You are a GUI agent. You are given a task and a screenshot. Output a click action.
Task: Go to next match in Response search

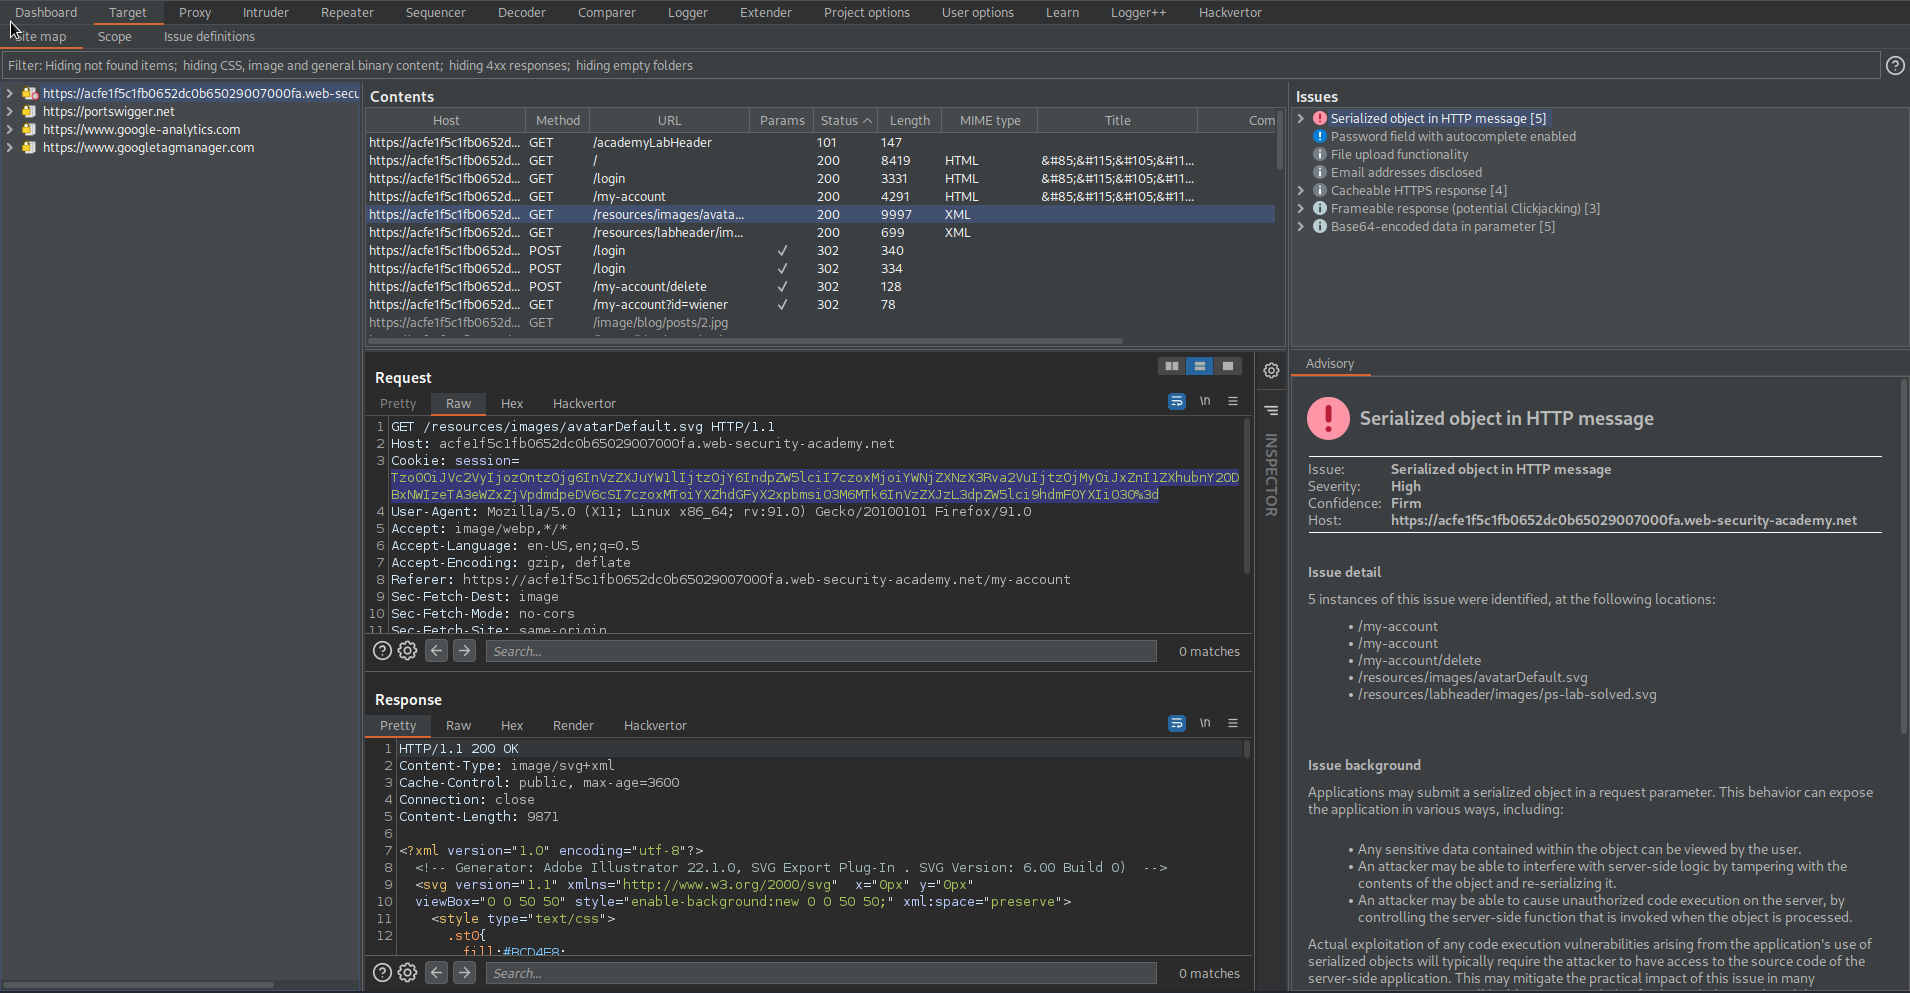[464, 973]
